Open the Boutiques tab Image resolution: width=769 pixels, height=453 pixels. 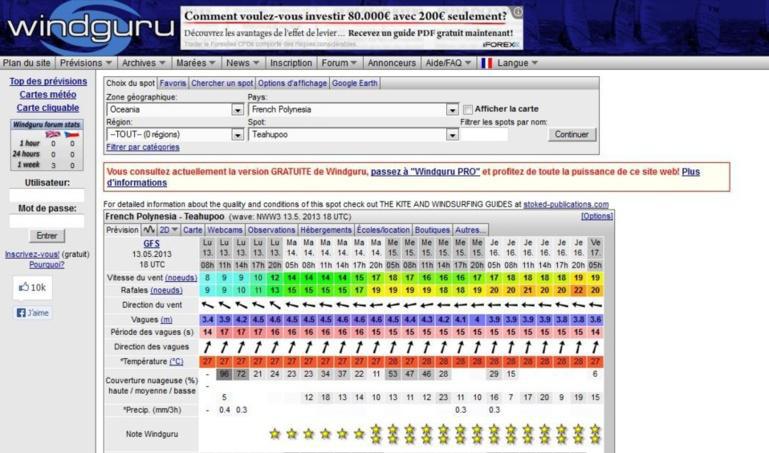tap(432, 229)
